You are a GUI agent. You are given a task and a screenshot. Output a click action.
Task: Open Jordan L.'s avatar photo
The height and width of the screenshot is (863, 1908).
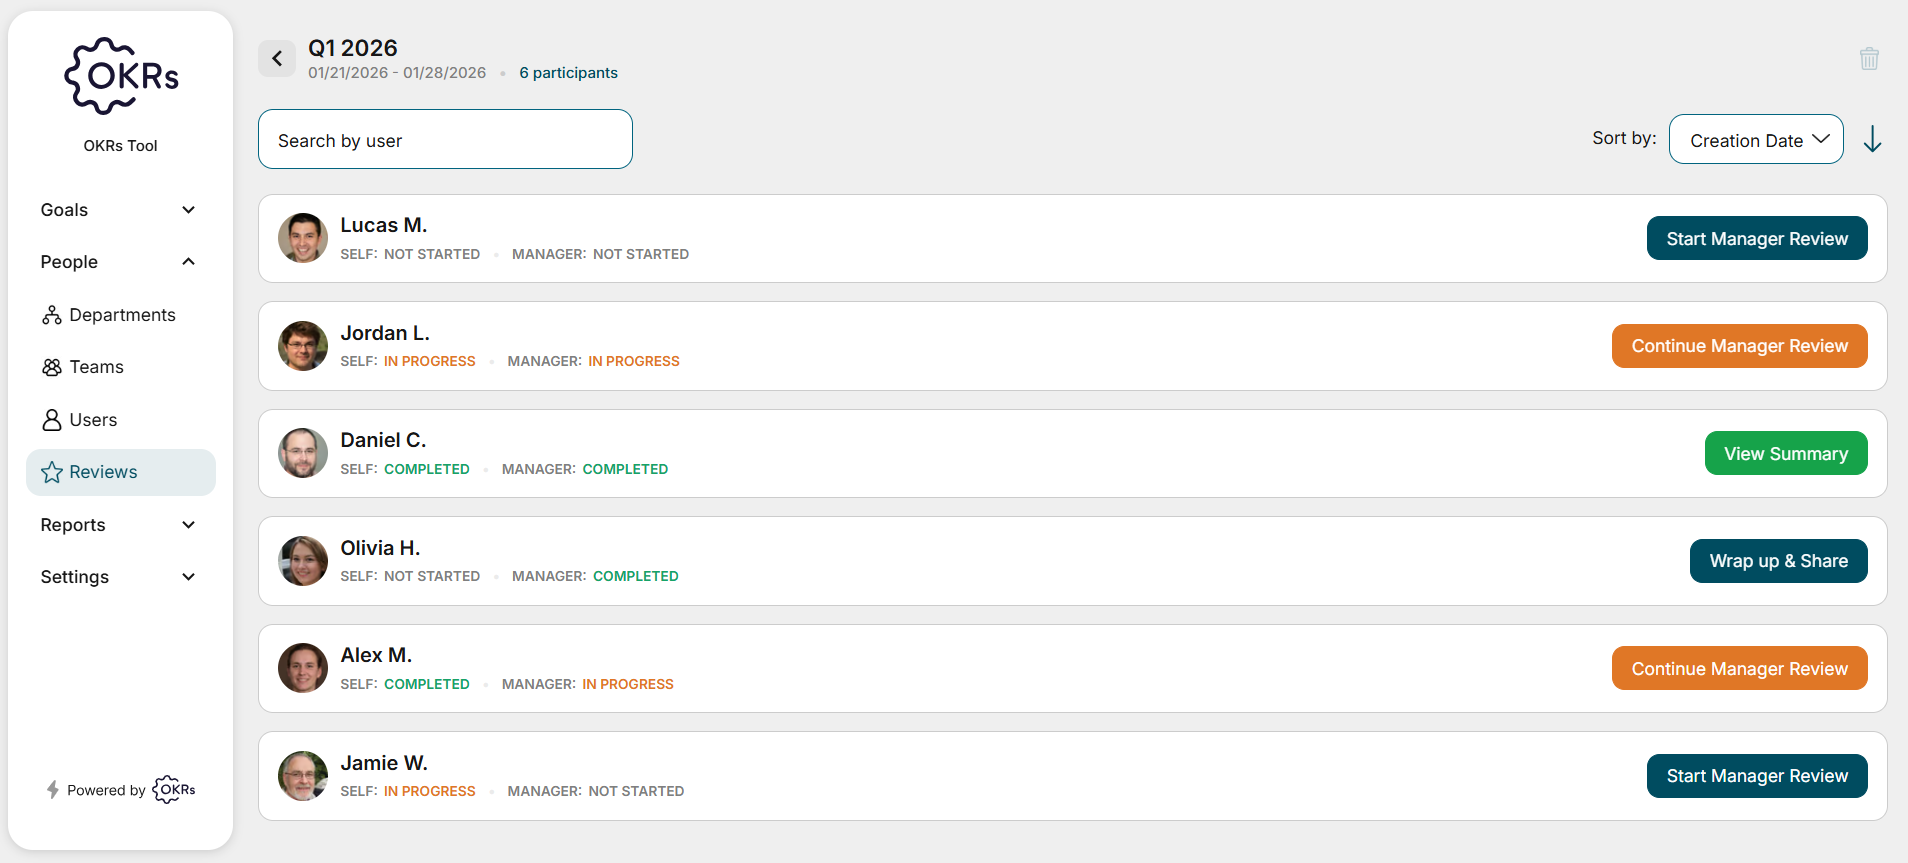303,346
